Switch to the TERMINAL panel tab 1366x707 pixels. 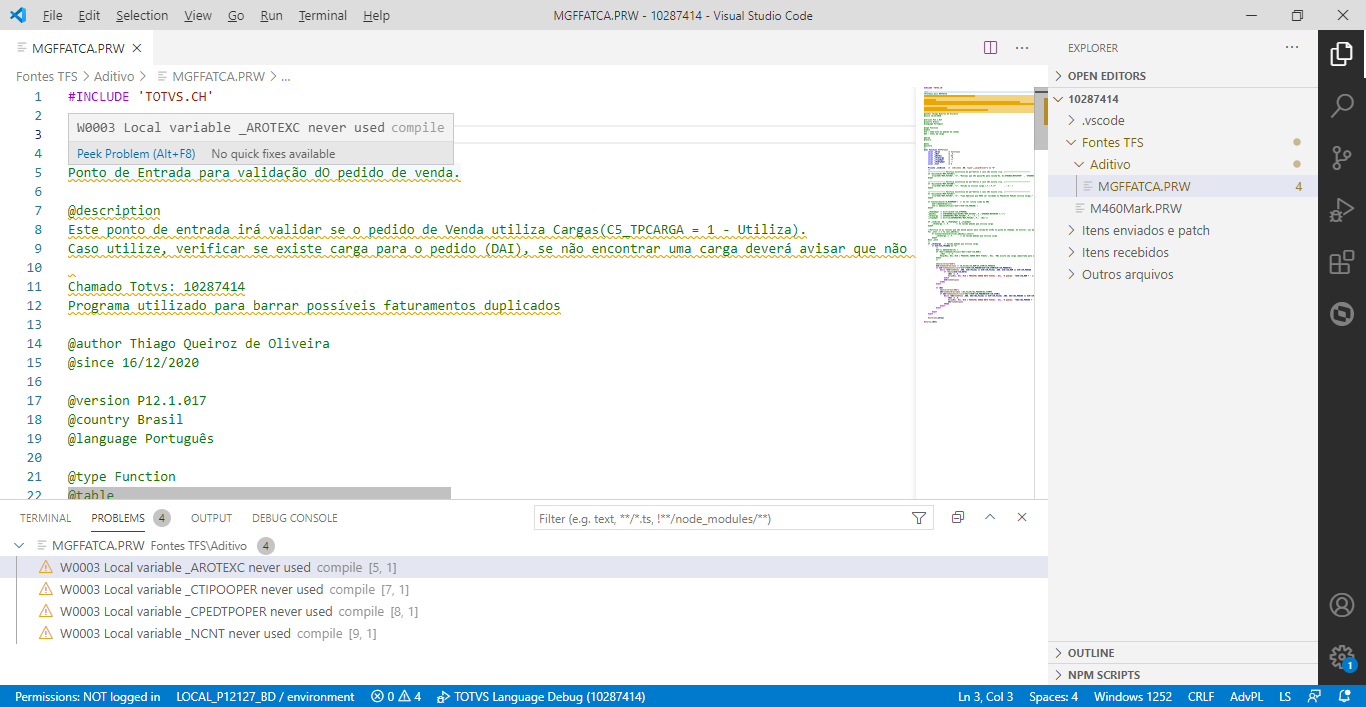point(46,518)
